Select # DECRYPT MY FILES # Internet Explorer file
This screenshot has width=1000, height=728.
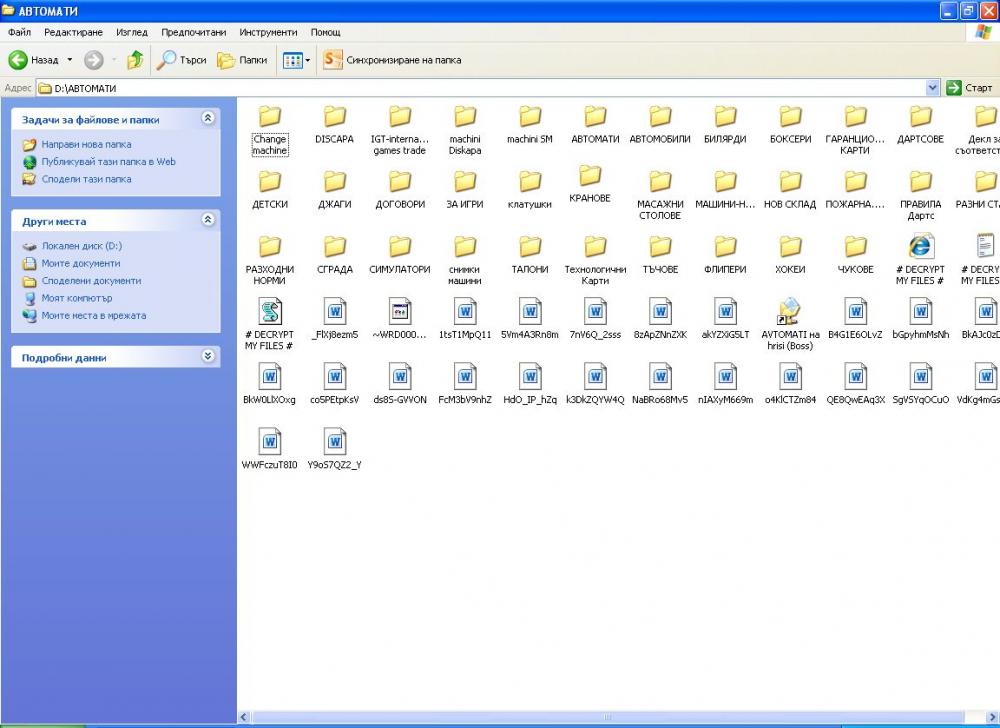tap(920, 261)
